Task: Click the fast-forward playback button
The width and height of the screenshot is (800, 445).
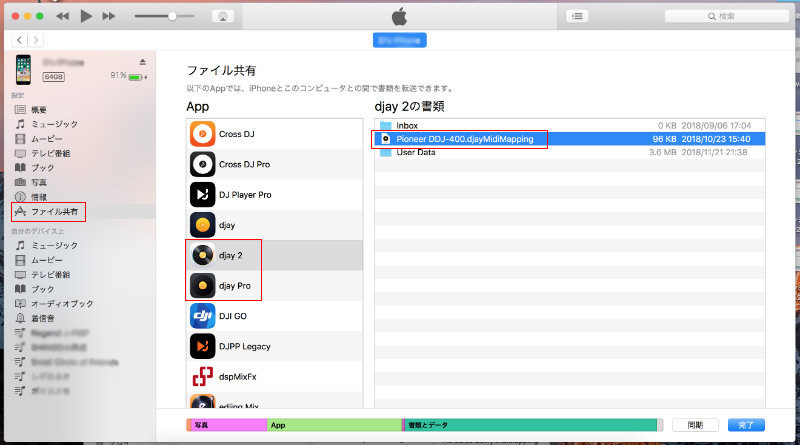Action: coord(109,16)
